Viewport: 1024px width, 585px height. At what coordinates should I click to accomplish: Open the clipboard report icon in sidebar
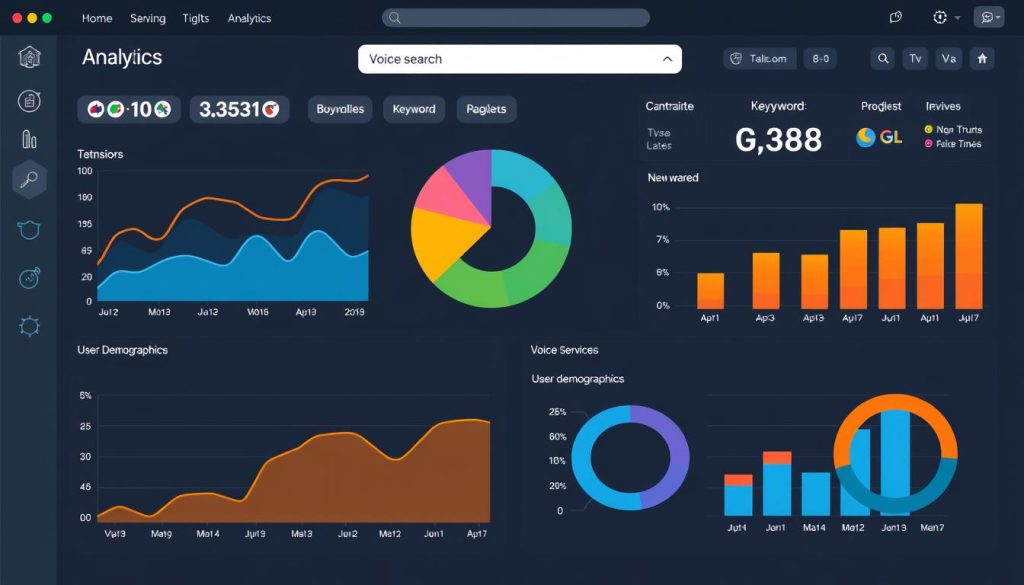pos(29,101)
